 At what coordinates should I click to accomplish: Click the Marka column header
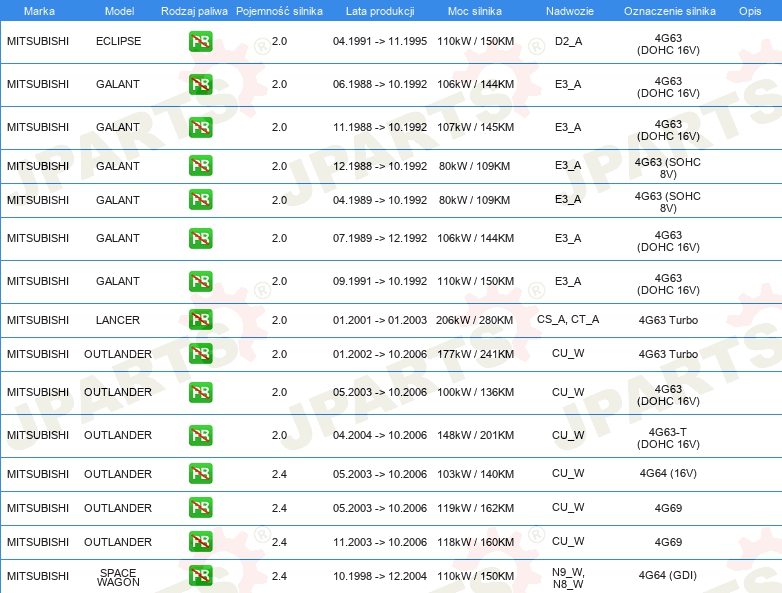(39, 11)
